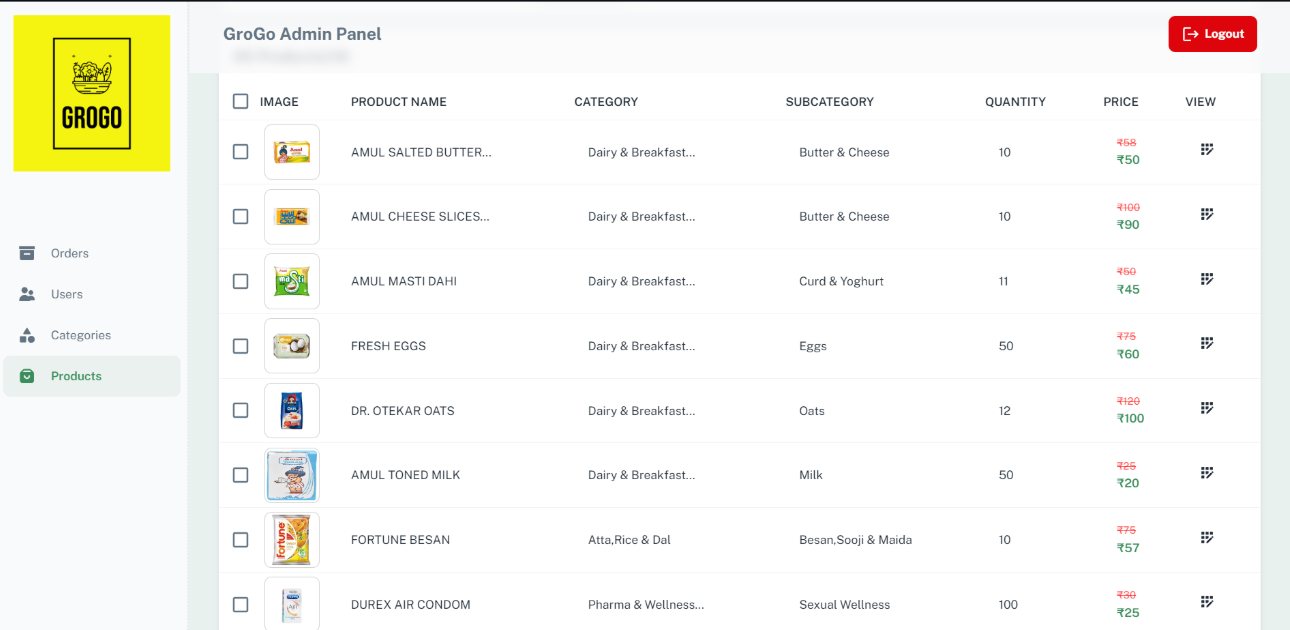Open the view icon for DUREX AIR CONDOM
The image size is (1290, 630).
pyautogui.click(x=1207, y=601)
